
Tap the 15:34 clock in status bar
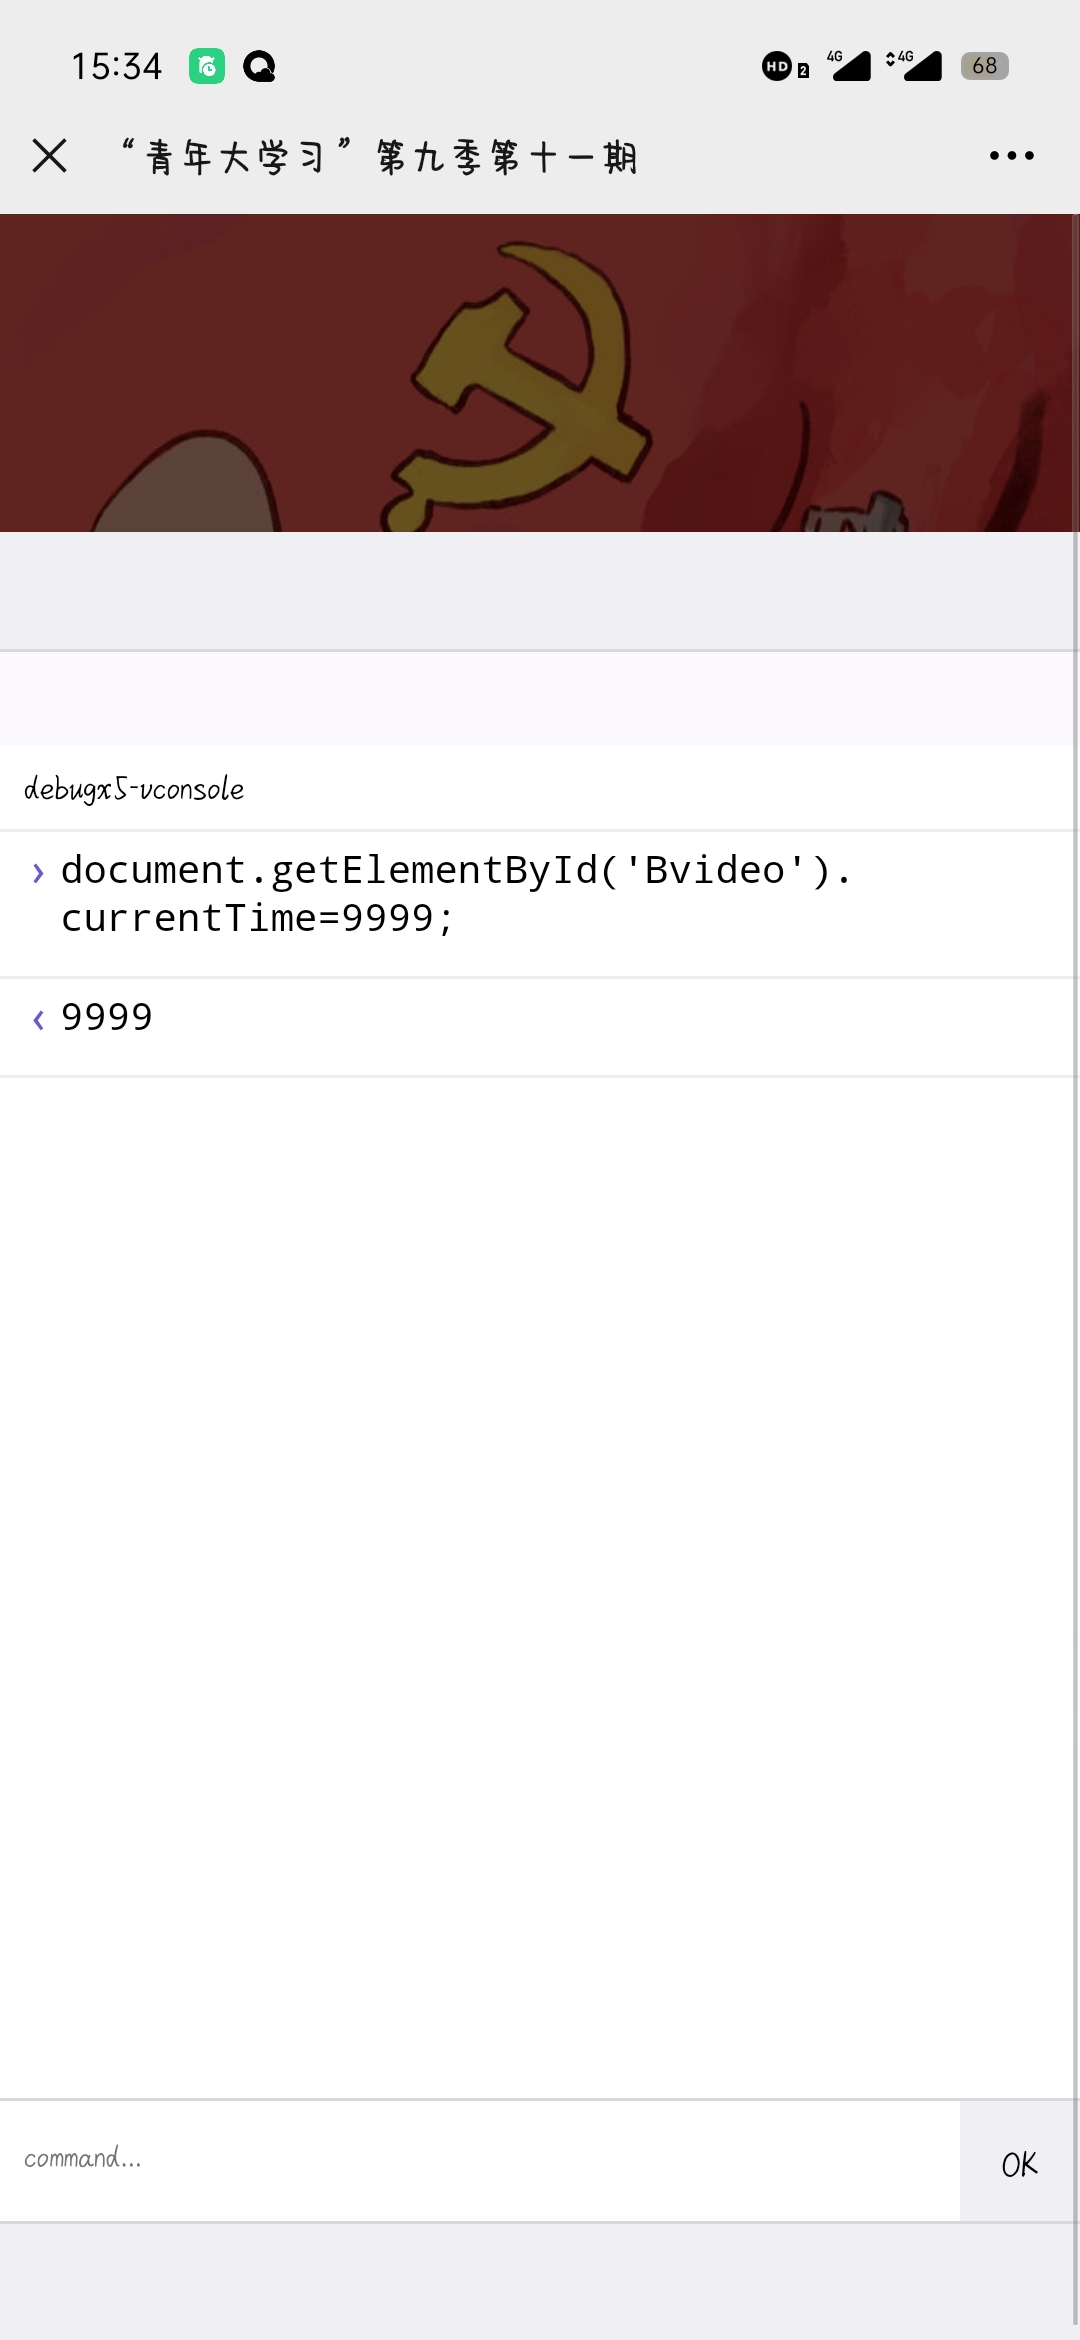(x=116, y=67)
